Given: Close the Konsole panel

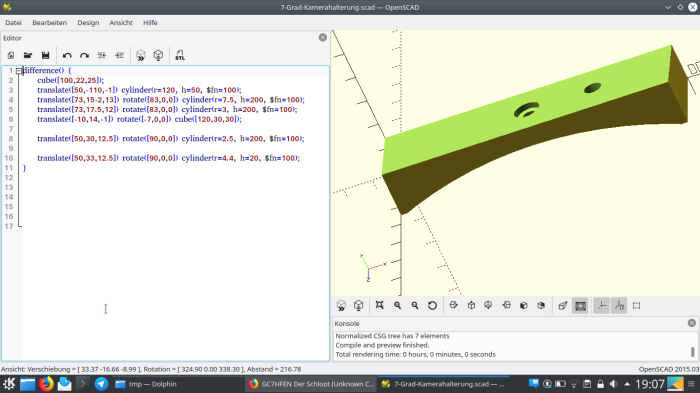Looking at the screenshot, I should click(x=692, y=323).
